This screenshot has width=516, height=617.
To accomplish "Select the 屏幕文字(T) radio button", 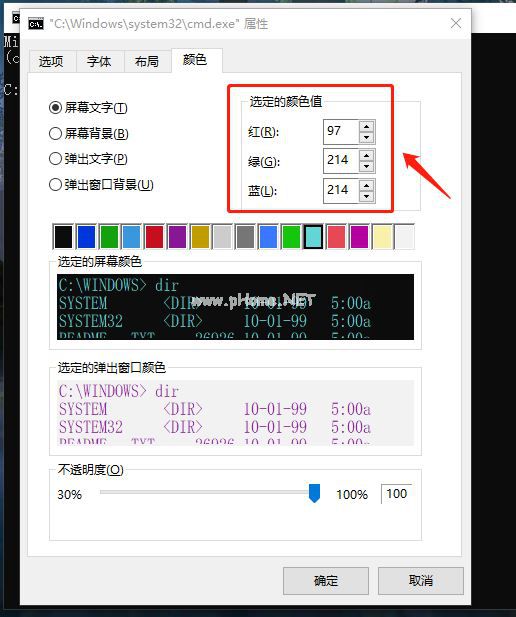I will tap(55, 107).
